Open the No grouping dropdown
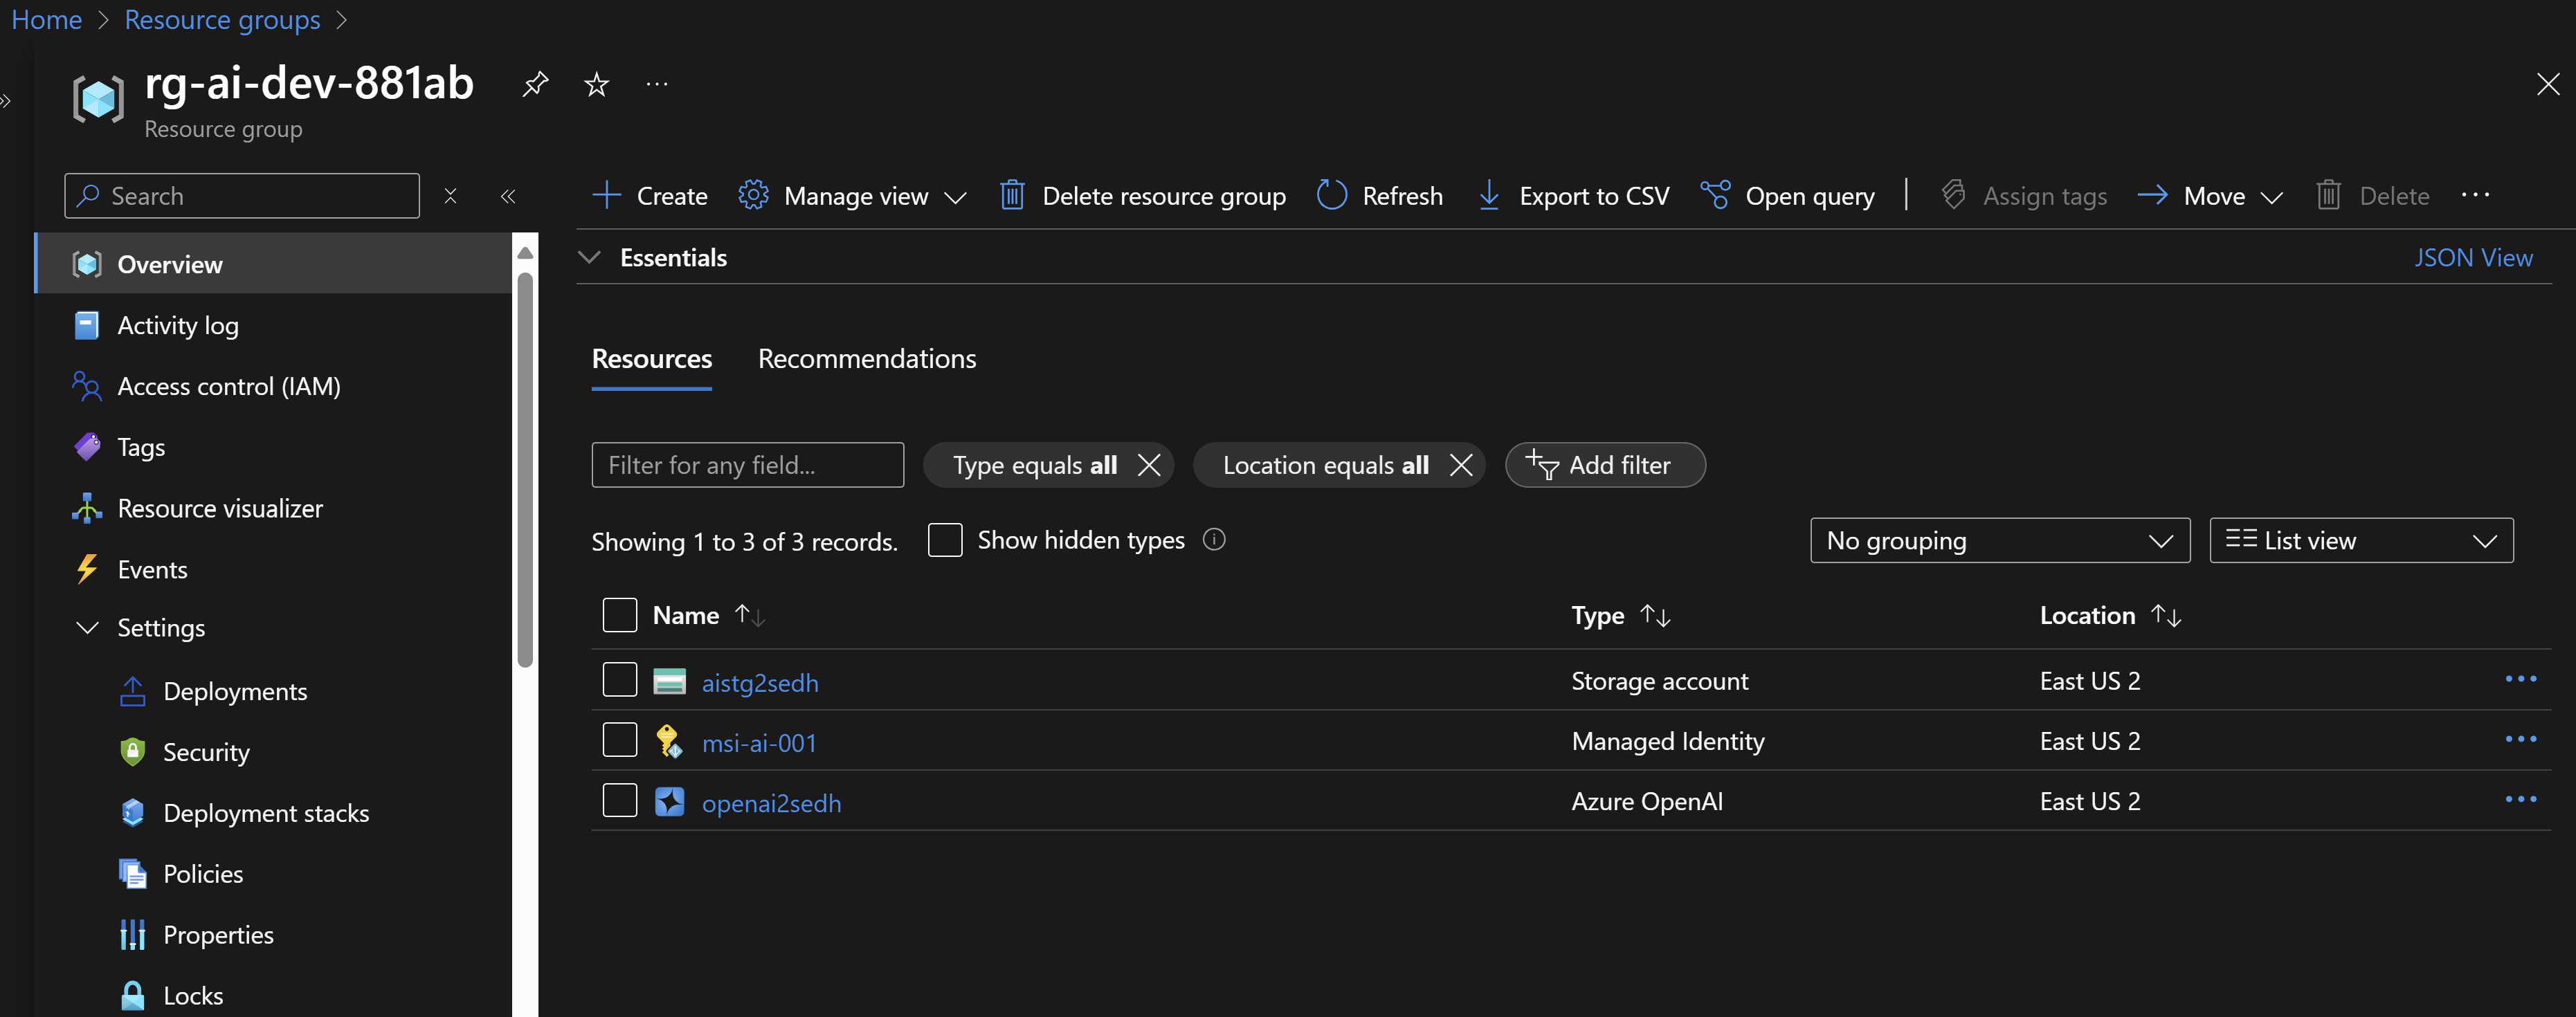 tap(2000, 541)
